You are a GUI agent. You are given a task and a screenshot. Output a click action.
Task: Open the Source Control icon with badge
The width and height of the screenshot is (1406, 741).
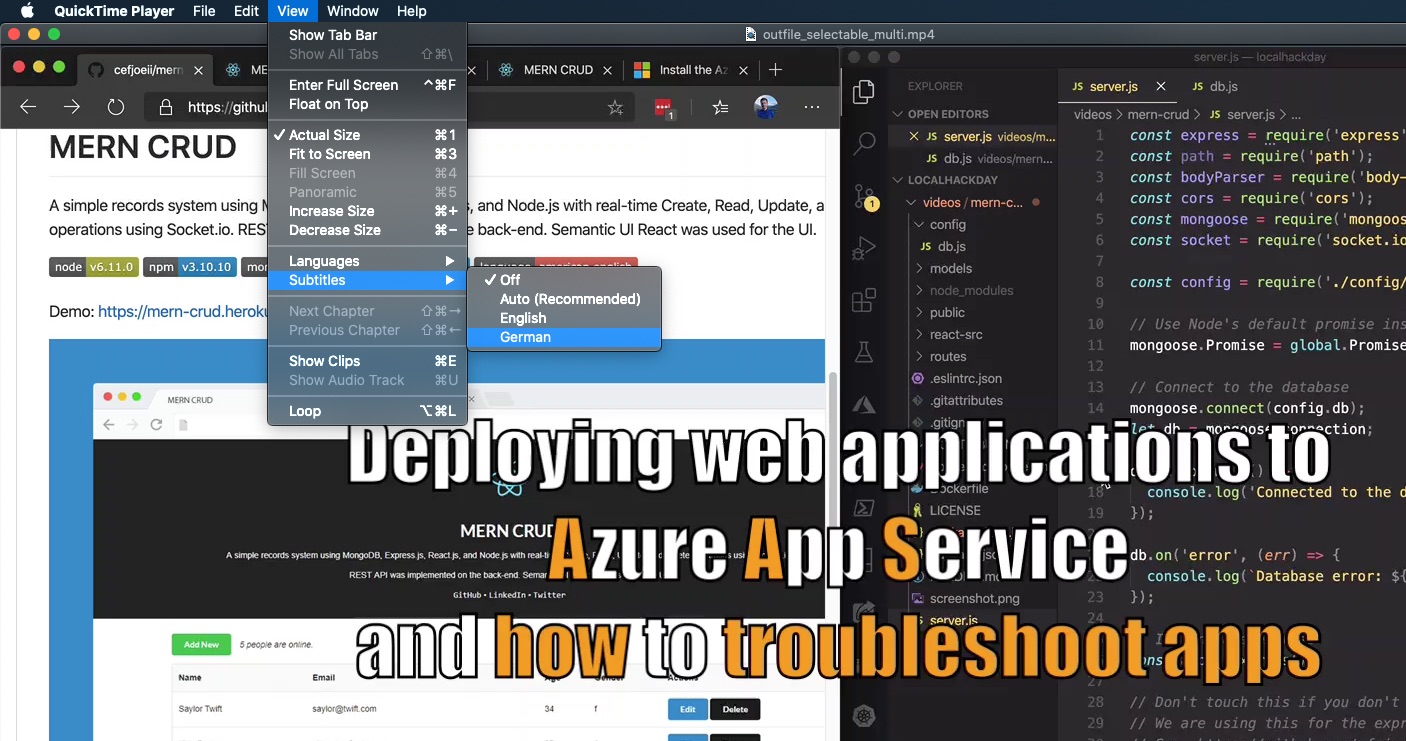pyautogui.click(x=864, y=196)
